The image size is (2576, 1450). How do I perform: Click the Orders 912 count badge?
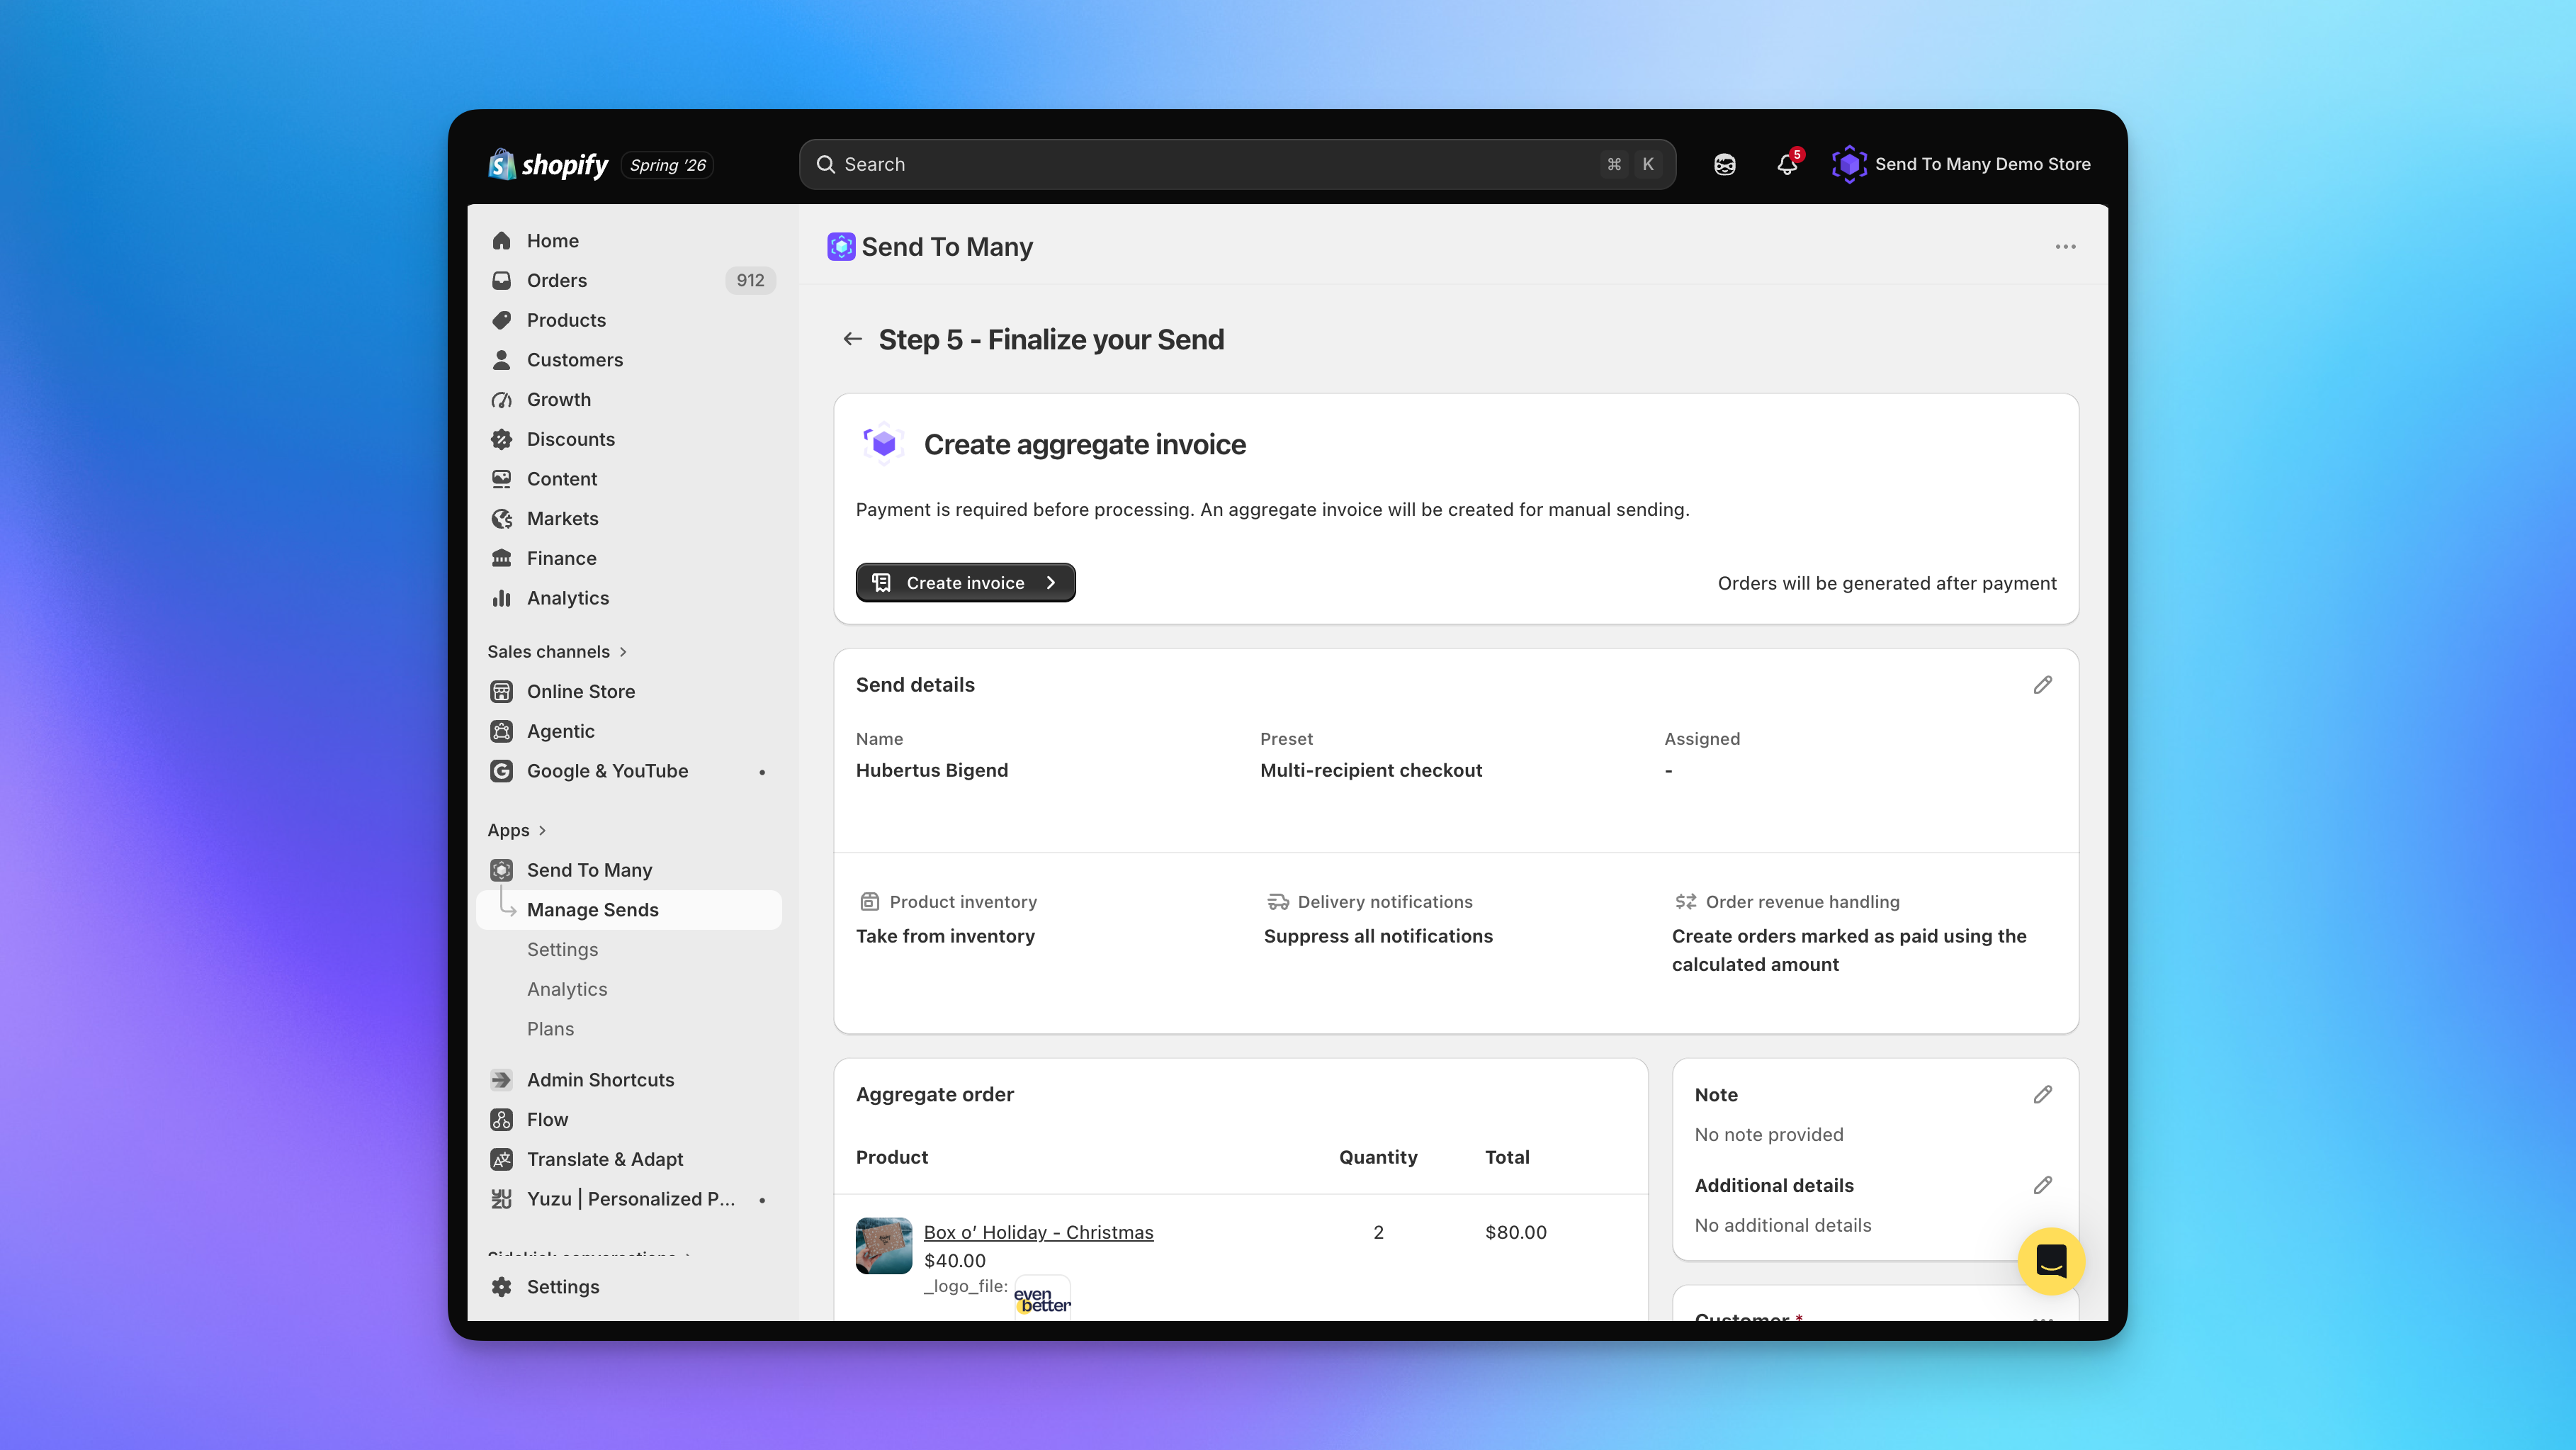pos(750,281)
